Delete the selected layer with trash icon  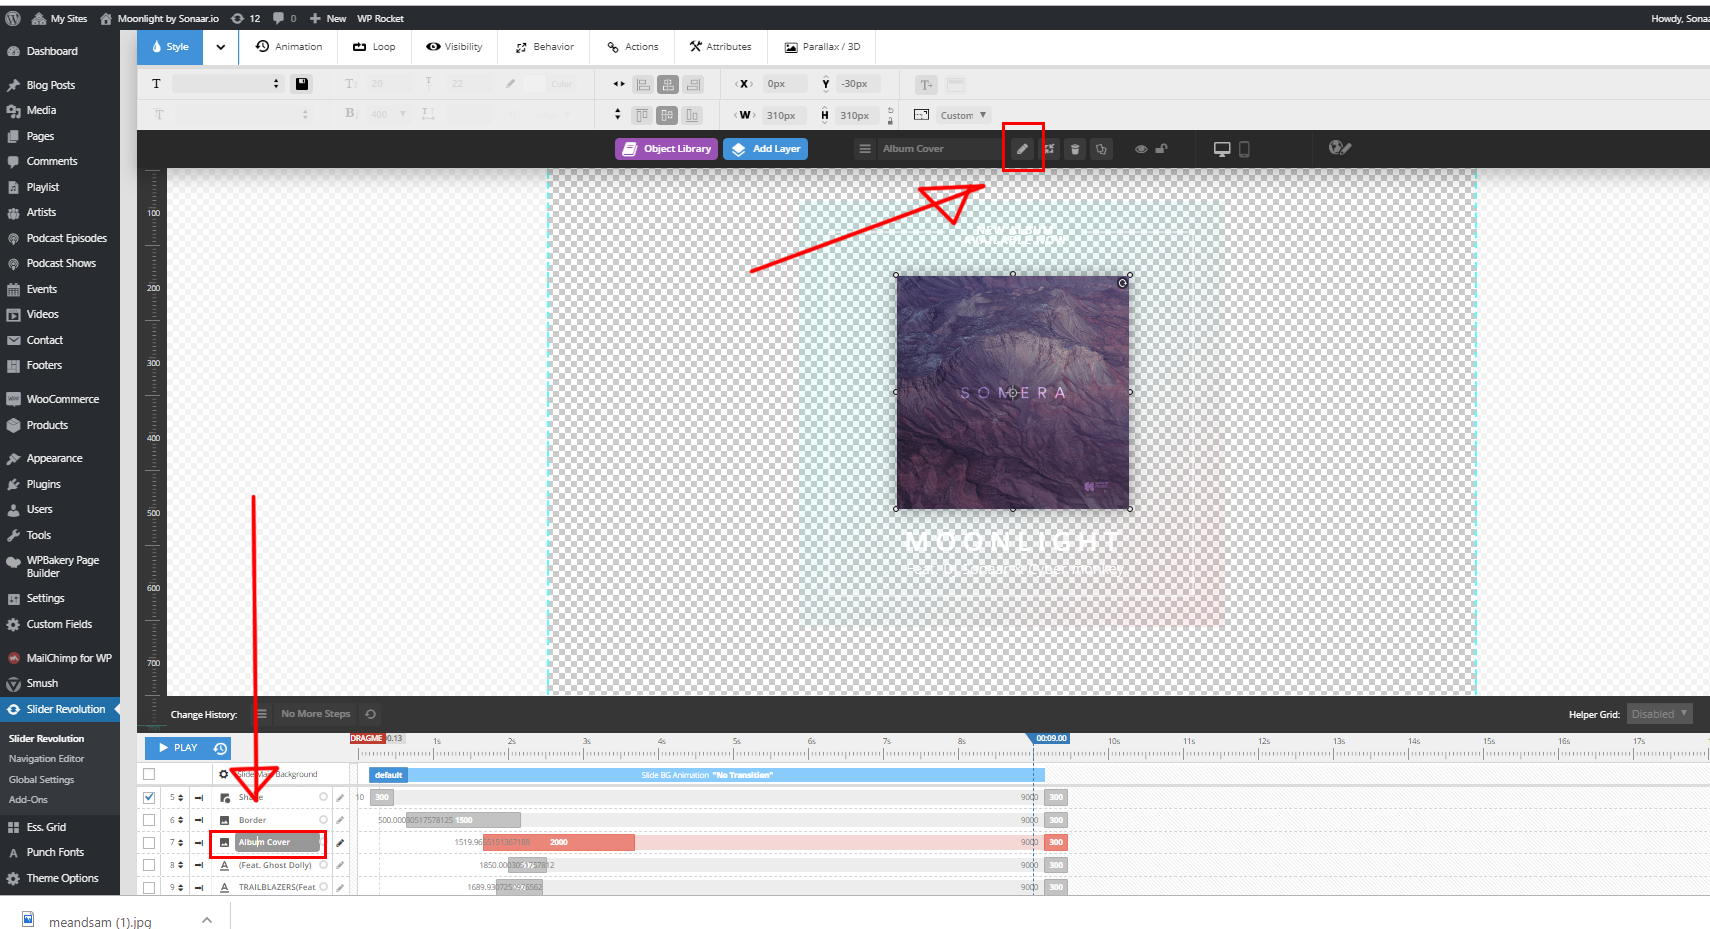click(1075, 149)
